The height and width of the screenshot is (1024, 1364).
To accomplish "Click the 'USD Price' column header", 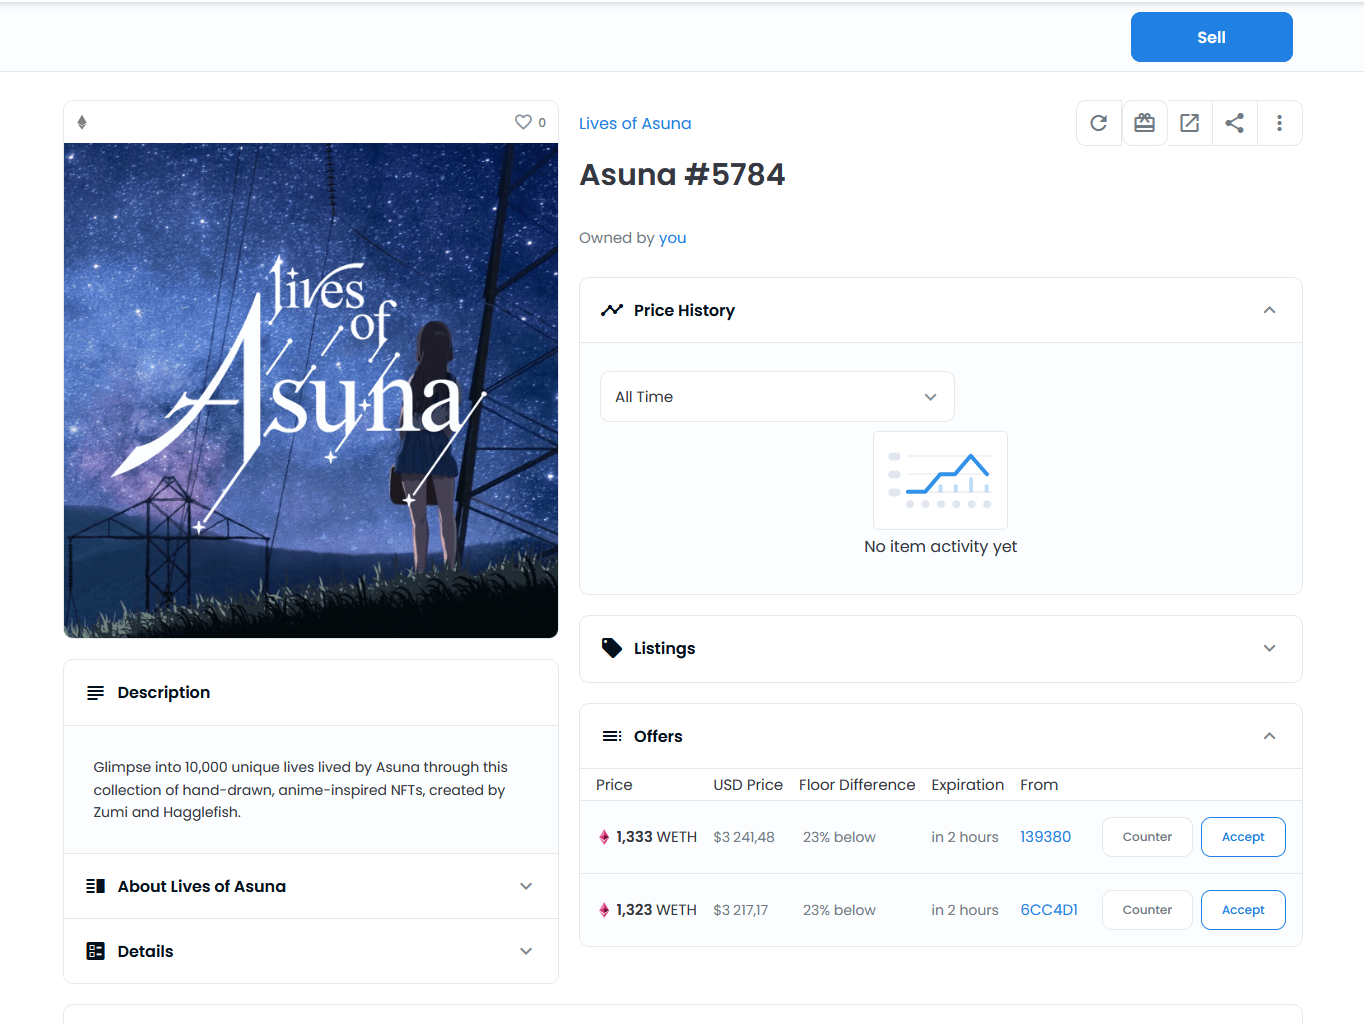I will 748,785.
